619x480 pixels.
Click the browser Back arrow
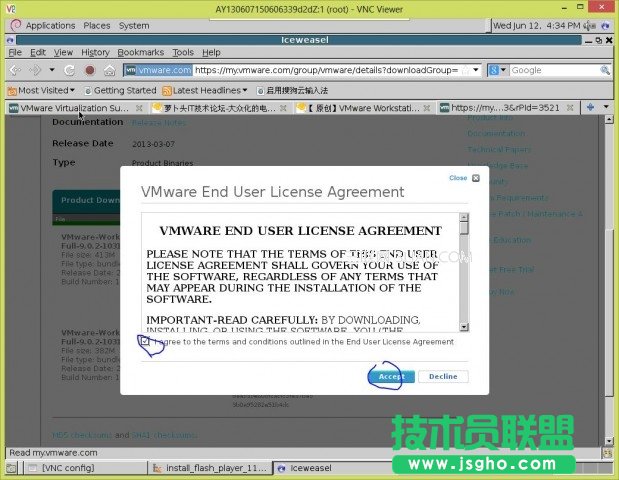tap(15, 70)
